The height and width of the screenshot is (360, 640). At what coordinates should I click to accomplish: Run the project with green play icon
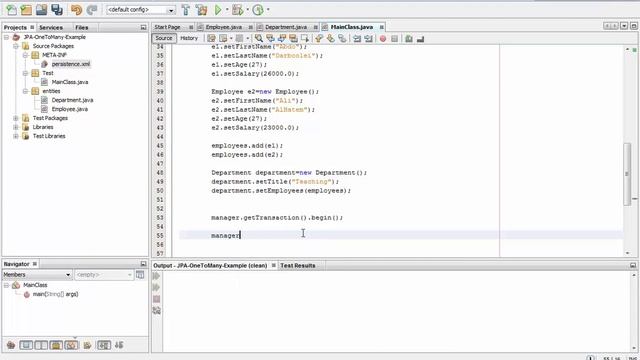(218, 9)
